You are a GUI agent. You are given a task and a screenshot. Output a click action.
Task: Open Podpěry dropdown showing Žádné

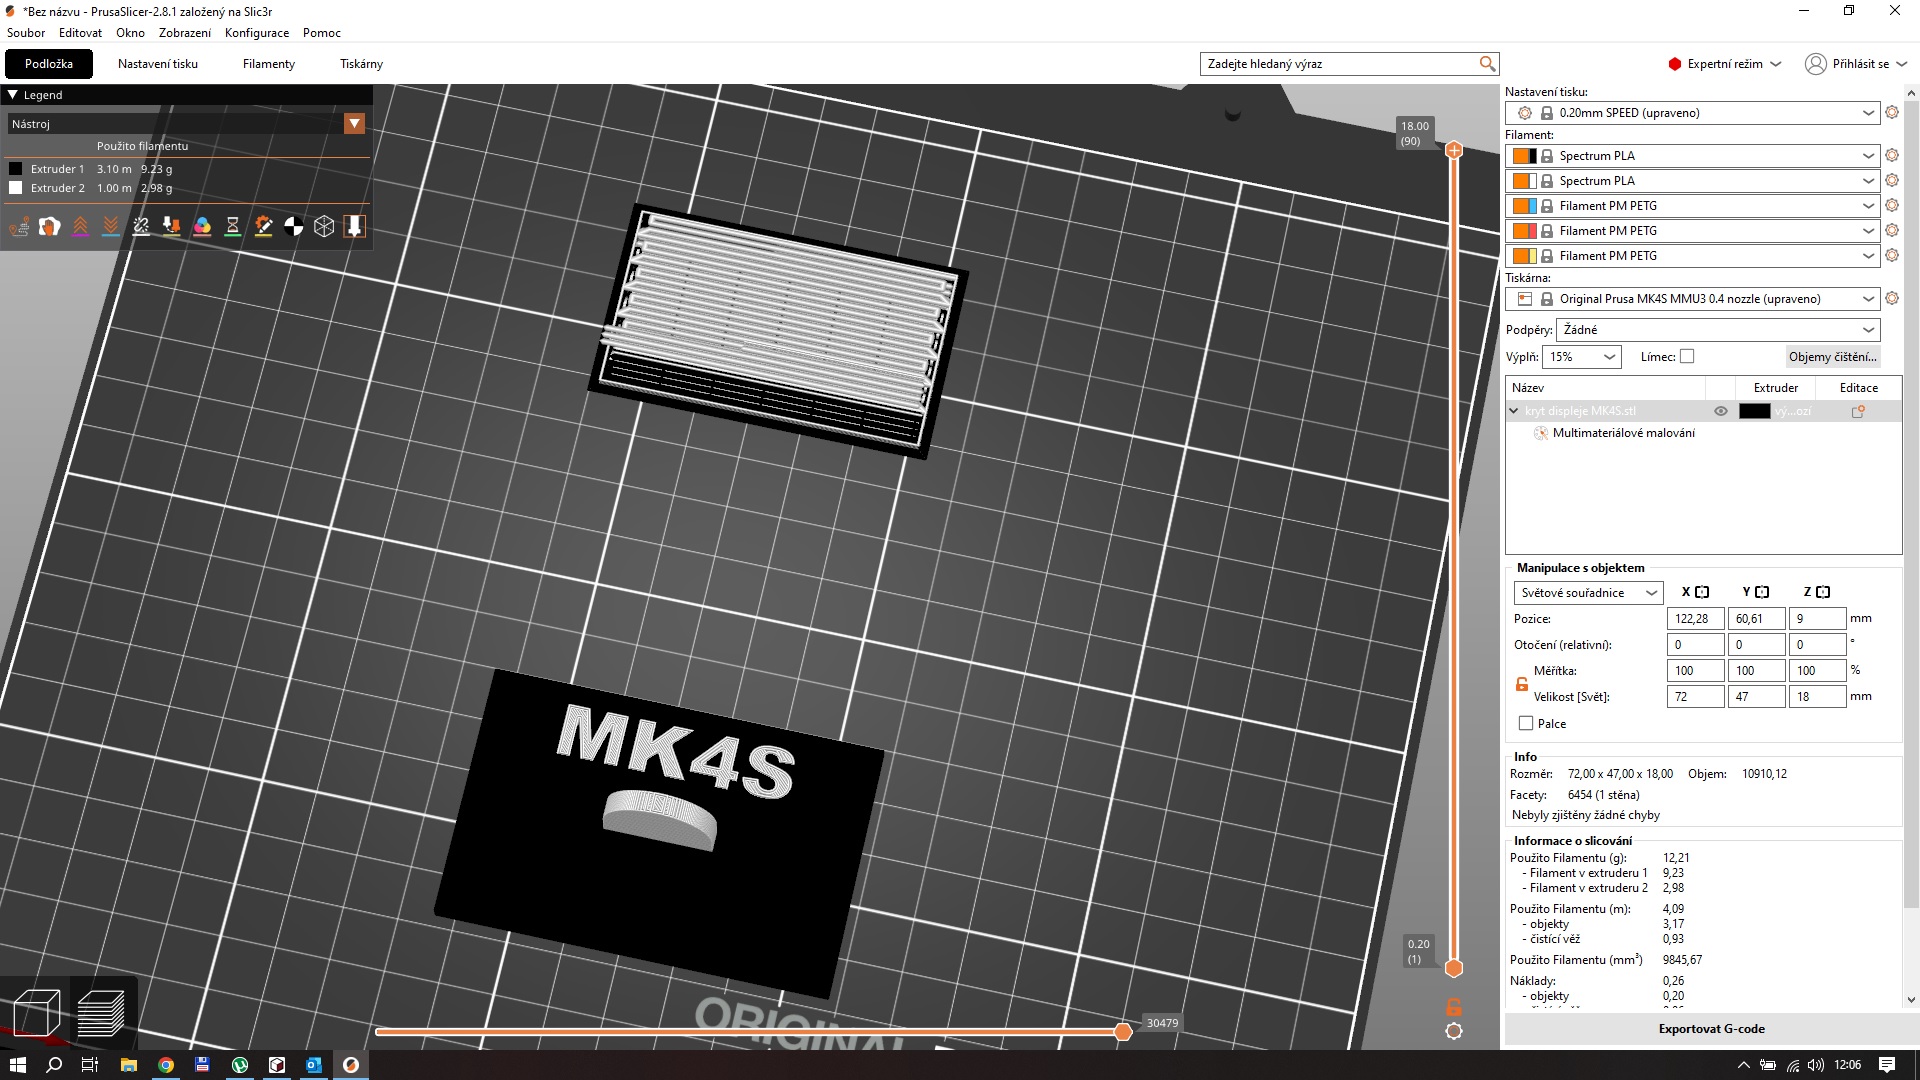pyautogui.click(x=1718, y=330)
